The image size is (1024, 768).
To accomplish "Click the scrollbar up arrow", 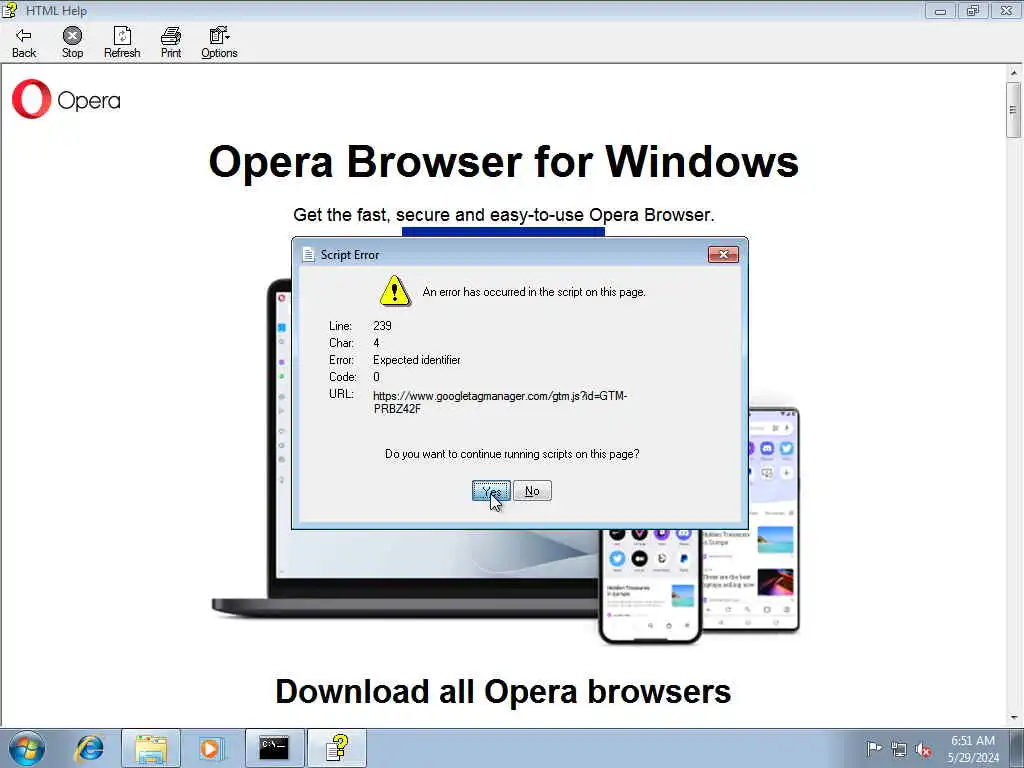I will 1014,72.
